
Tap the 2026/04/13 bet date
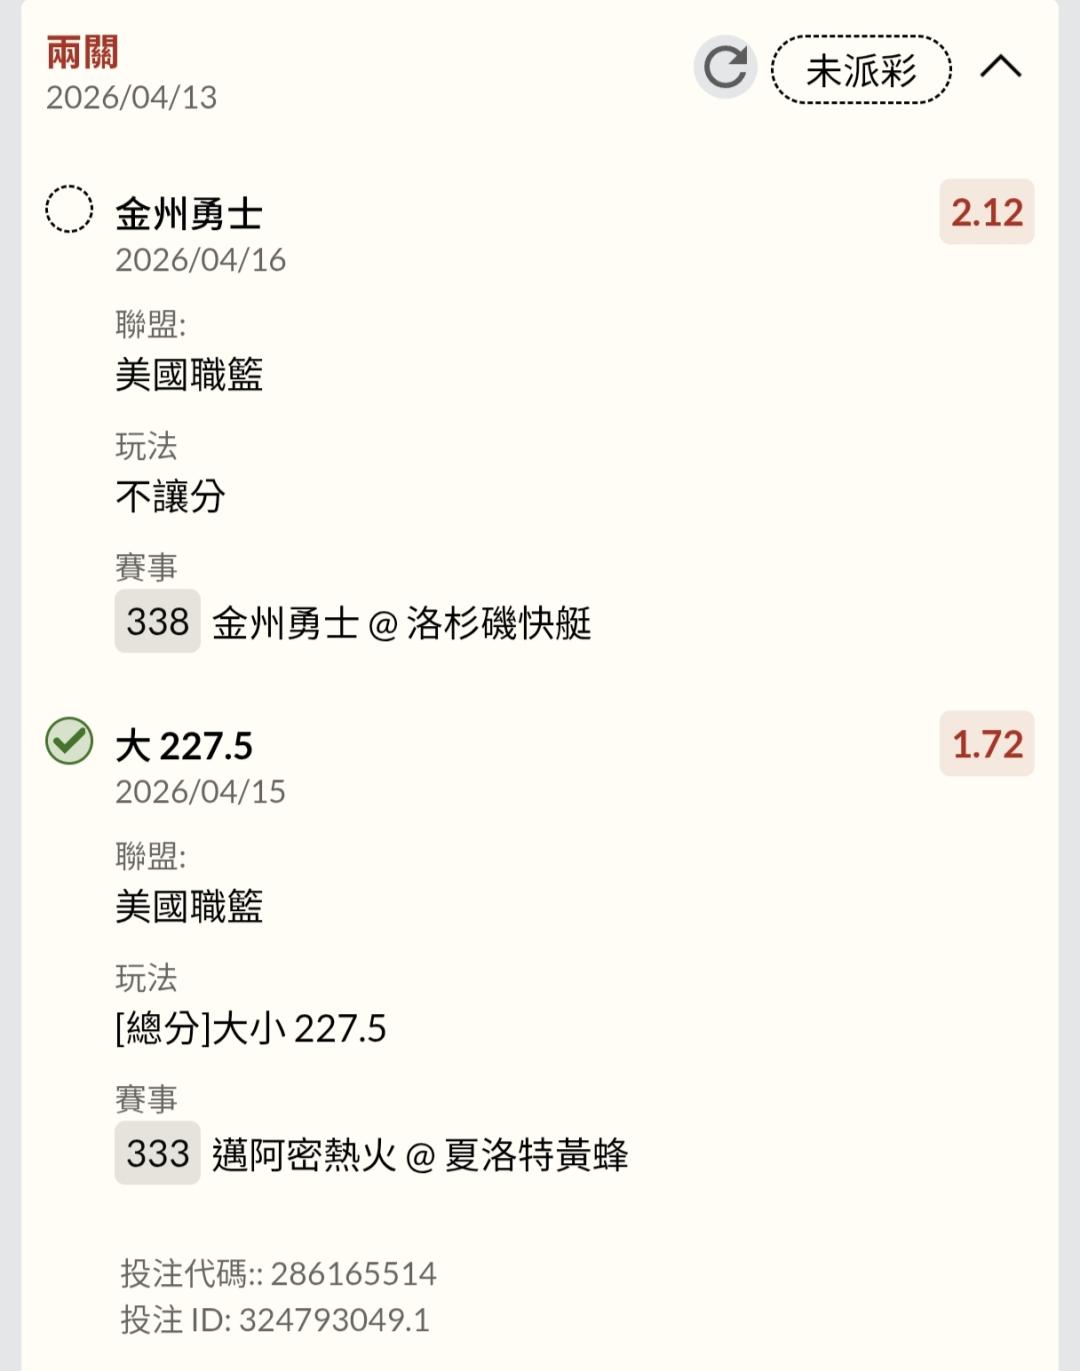pos(131,97)
